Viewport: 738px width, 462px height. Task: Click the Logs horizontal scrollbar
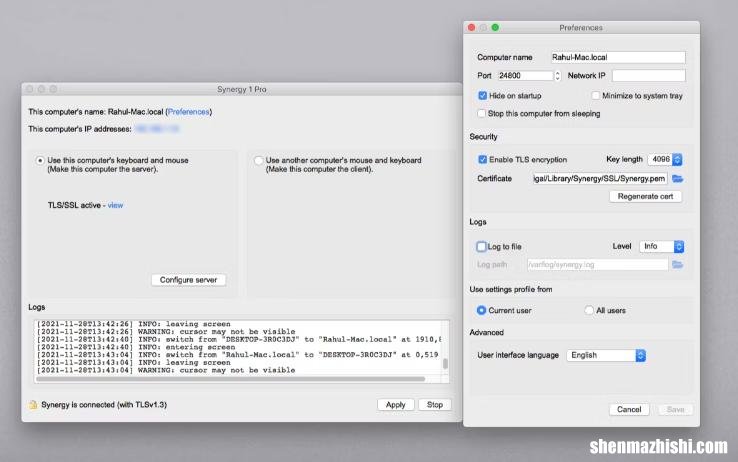pos(231,379)
